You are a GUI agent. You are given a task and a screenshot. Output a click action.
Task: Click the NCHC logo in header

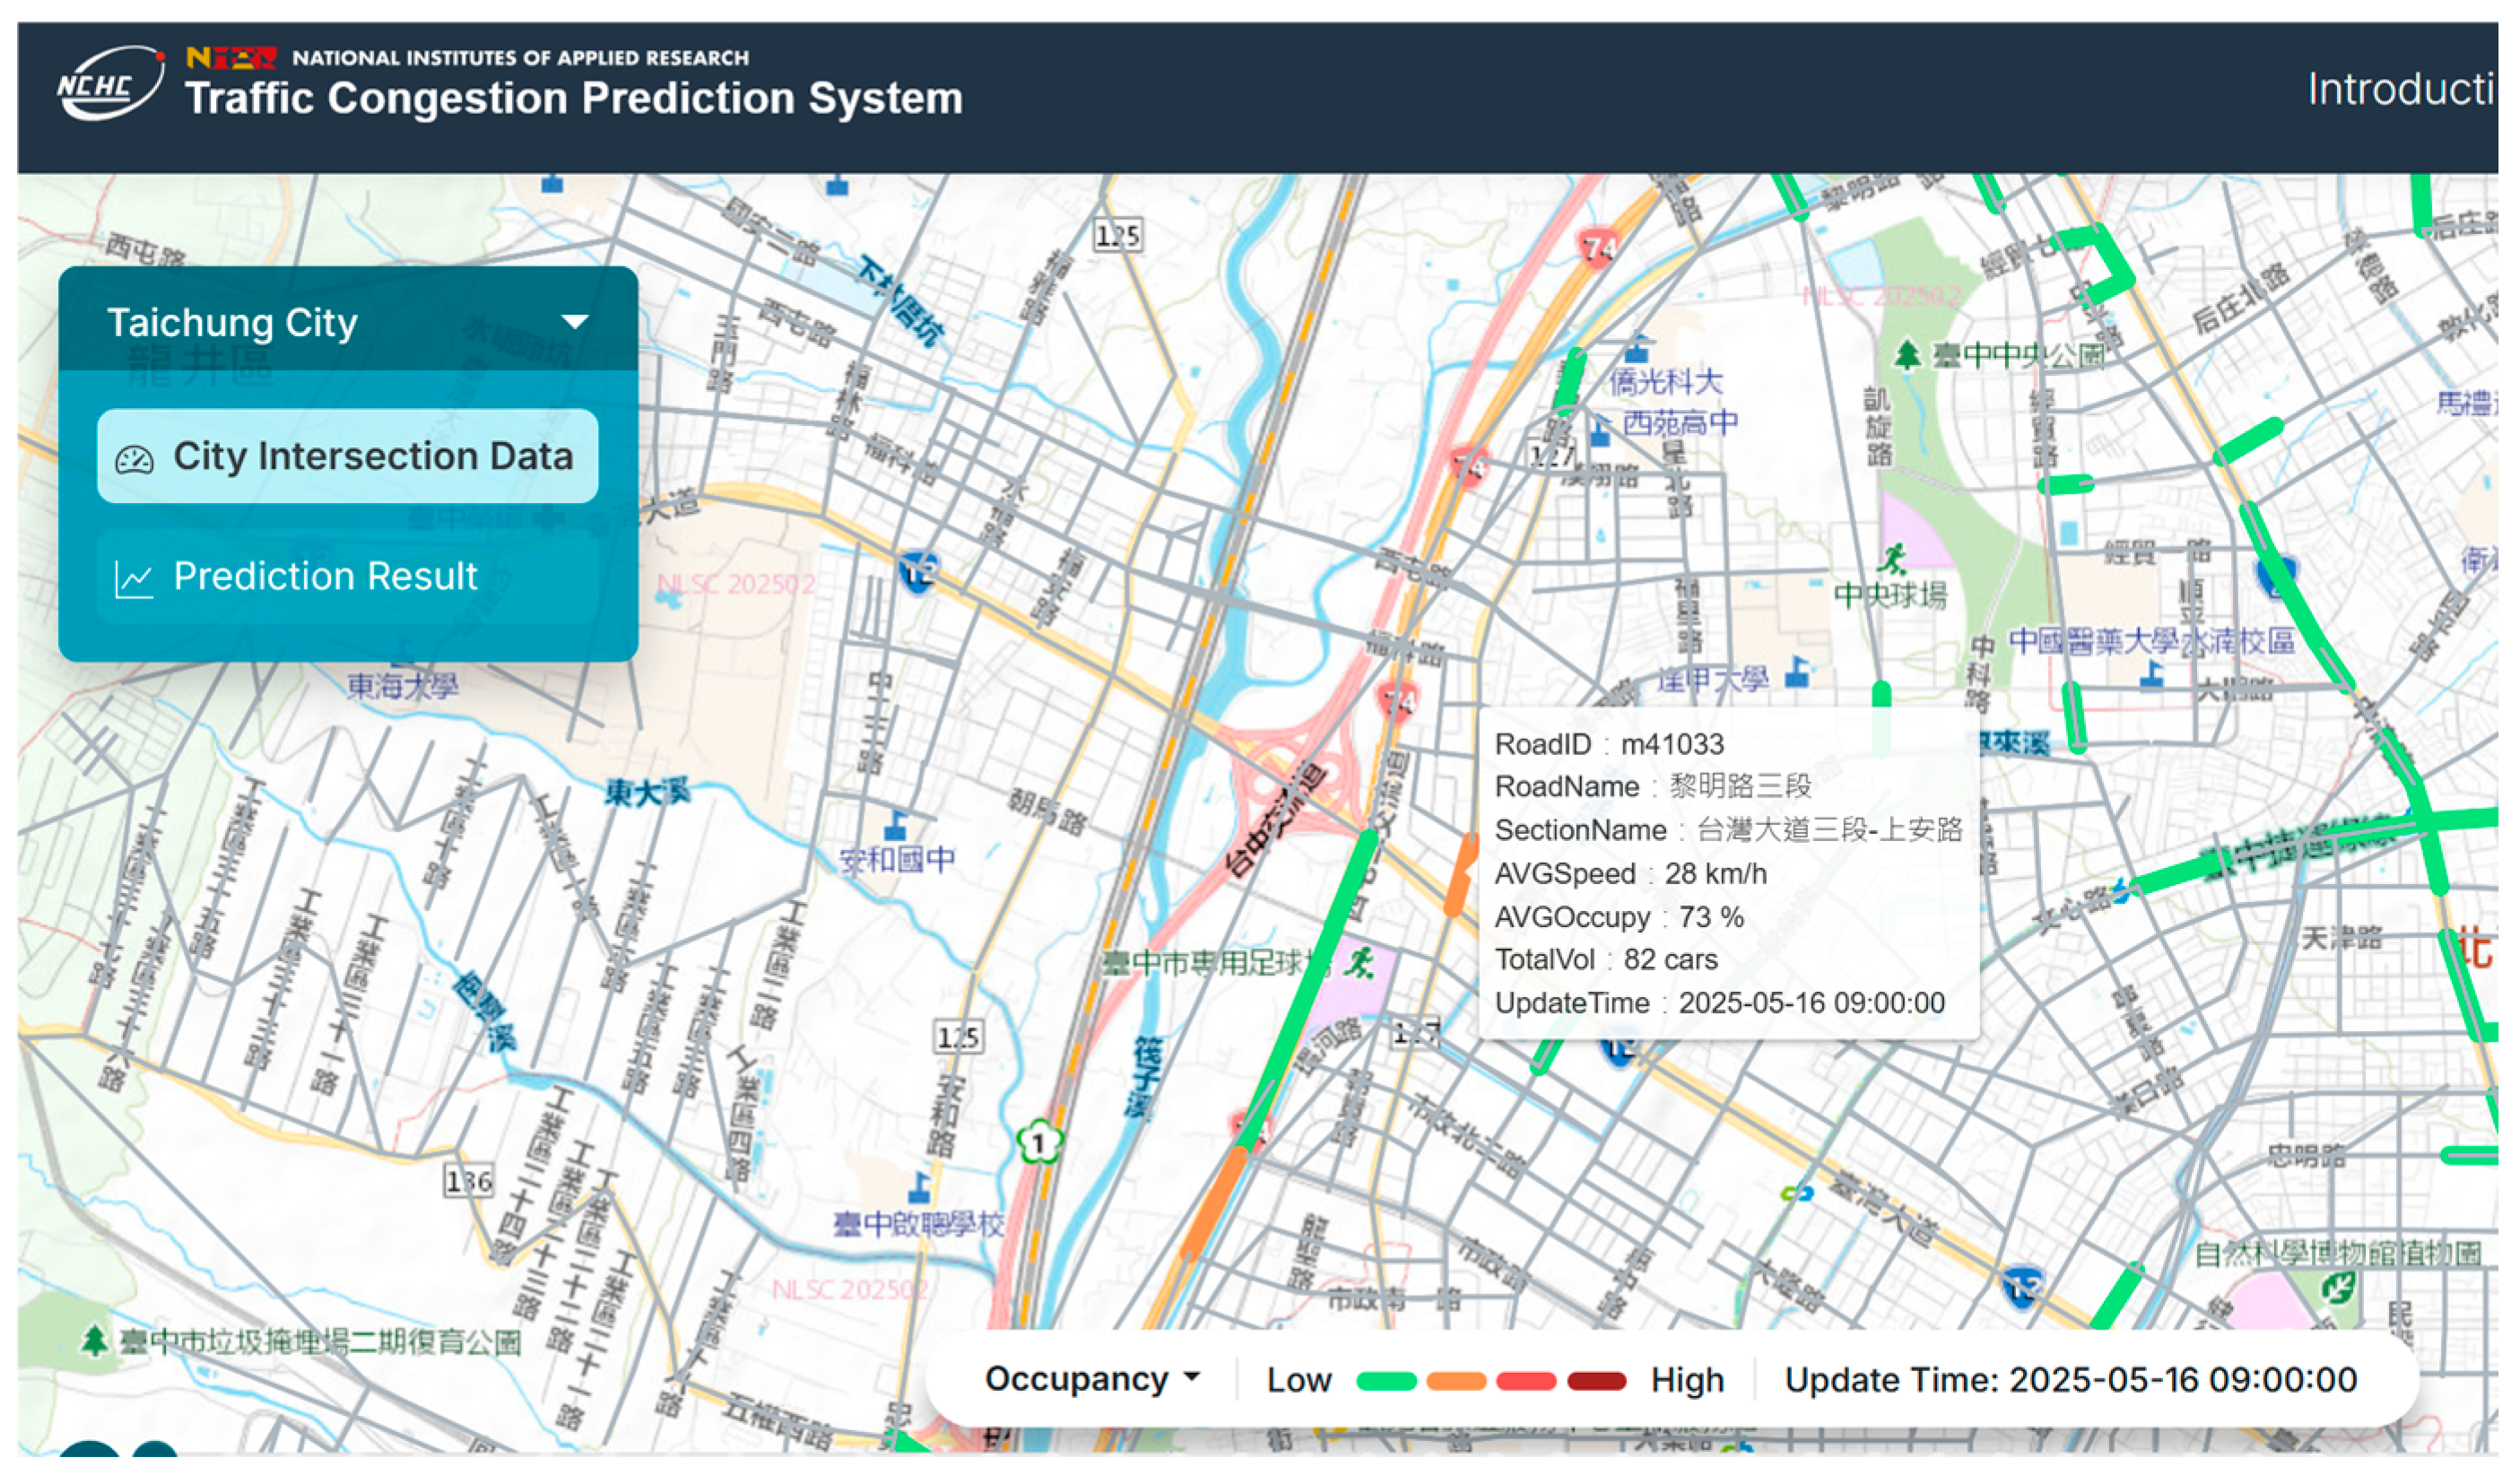click(110, 85)
